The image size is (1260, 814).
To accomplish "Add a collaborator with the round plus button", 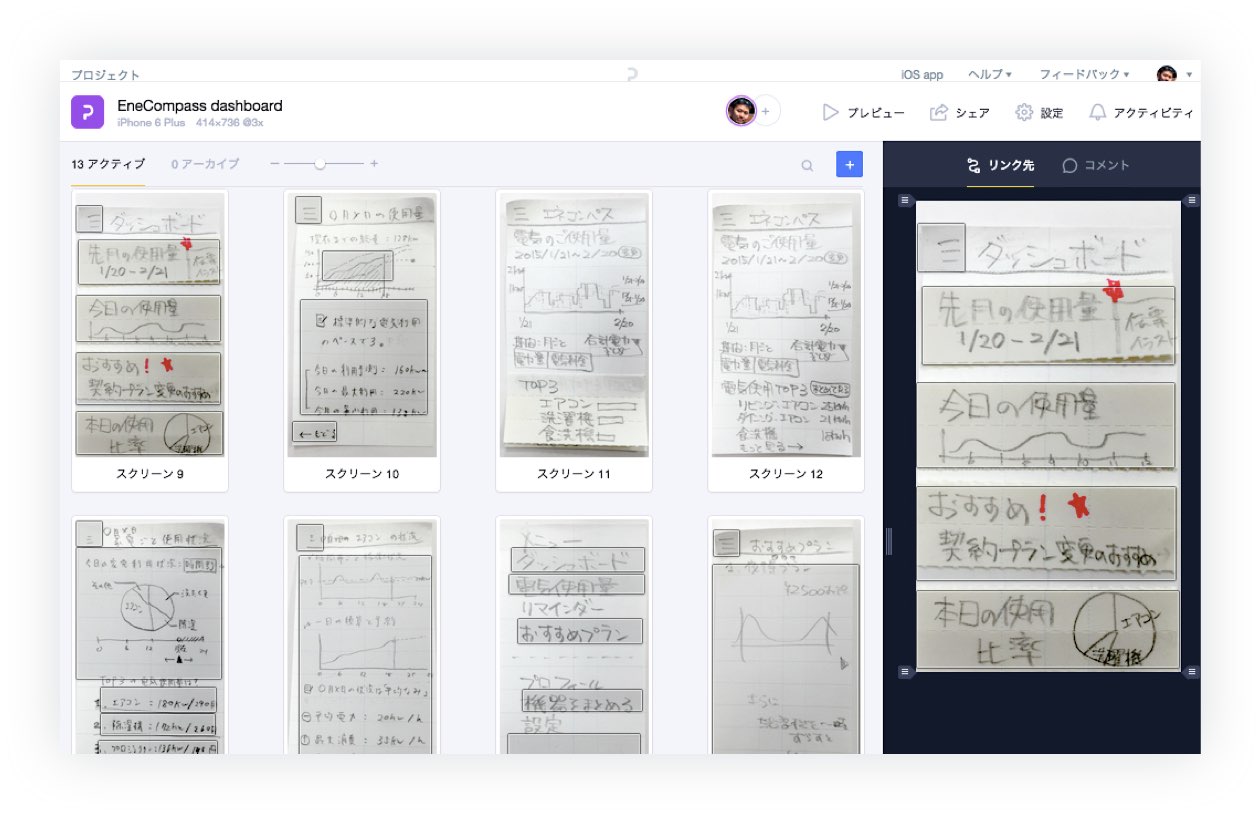I will (x=766, y=112).
